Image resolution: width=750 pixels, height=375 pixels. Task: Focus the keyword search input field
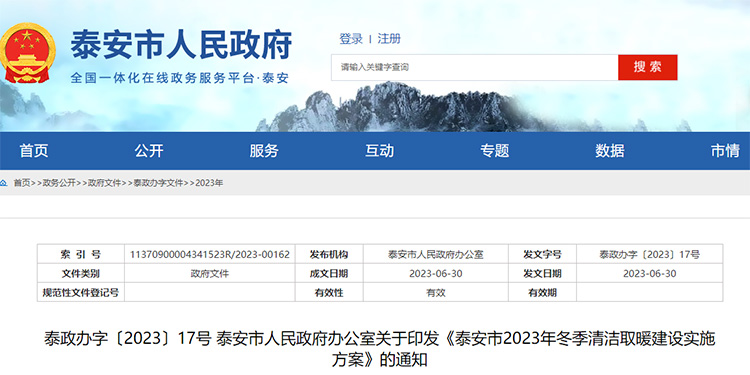474,67
